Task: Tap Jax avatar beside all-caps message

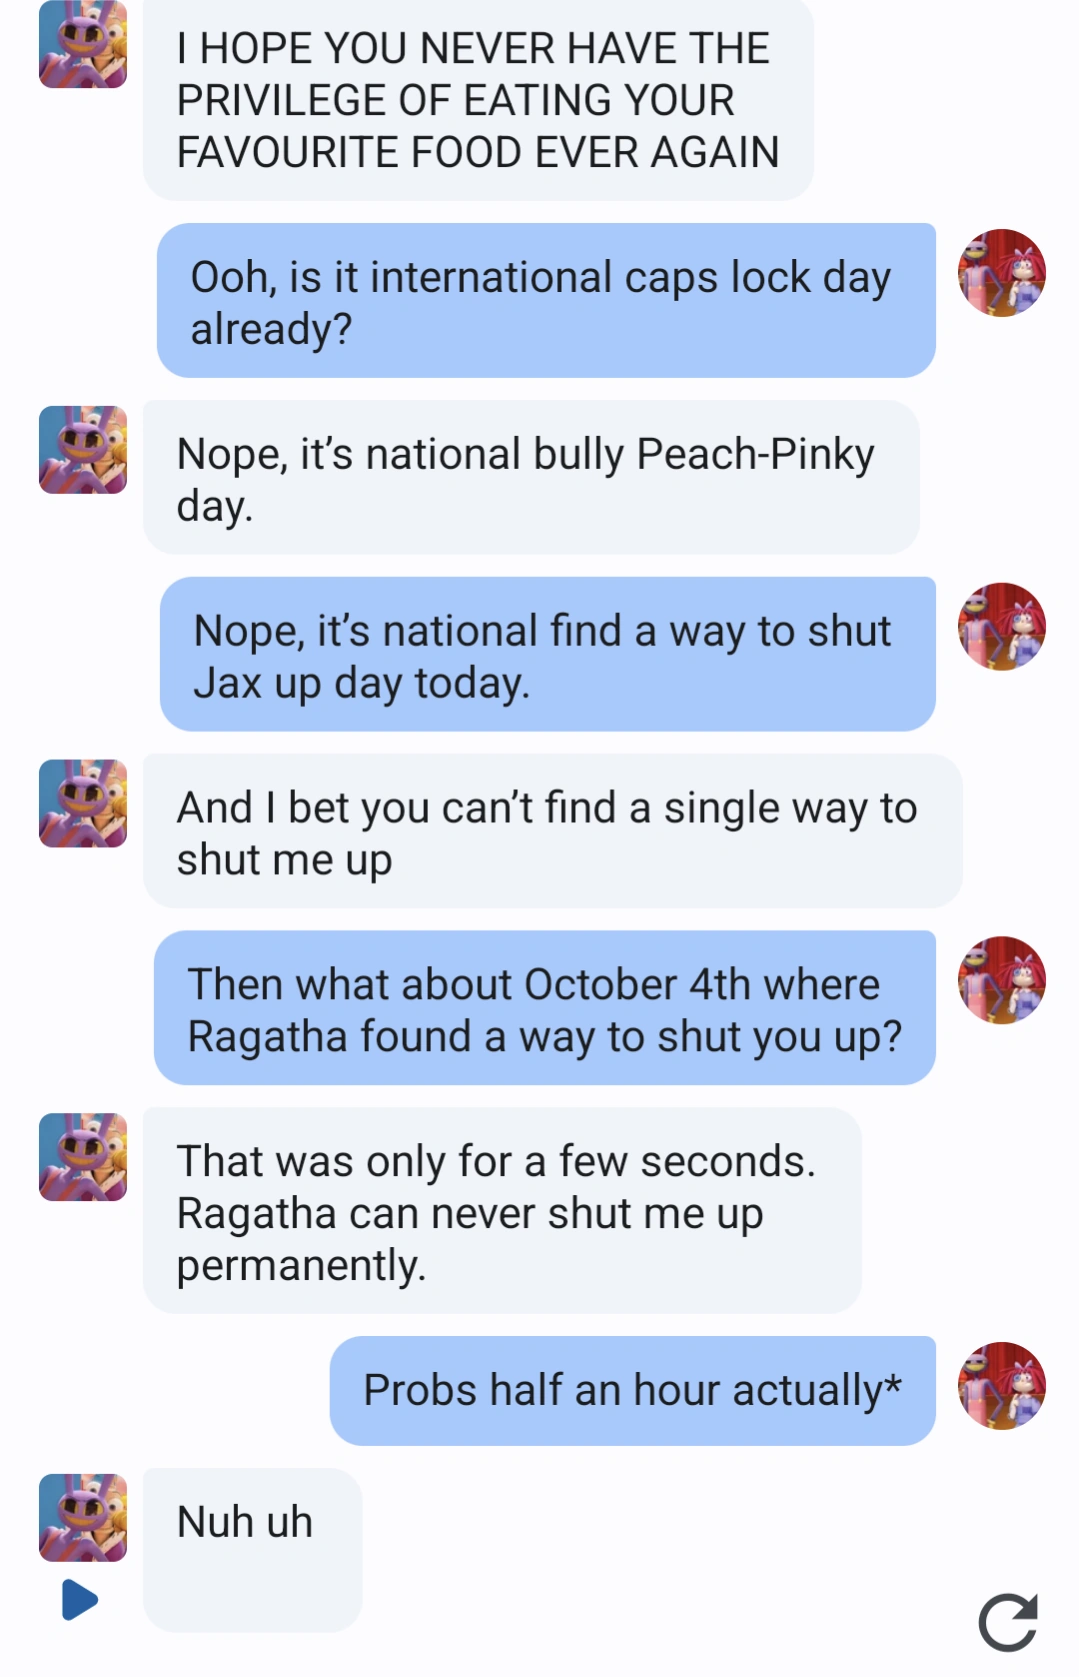Action: click(83, 45)
